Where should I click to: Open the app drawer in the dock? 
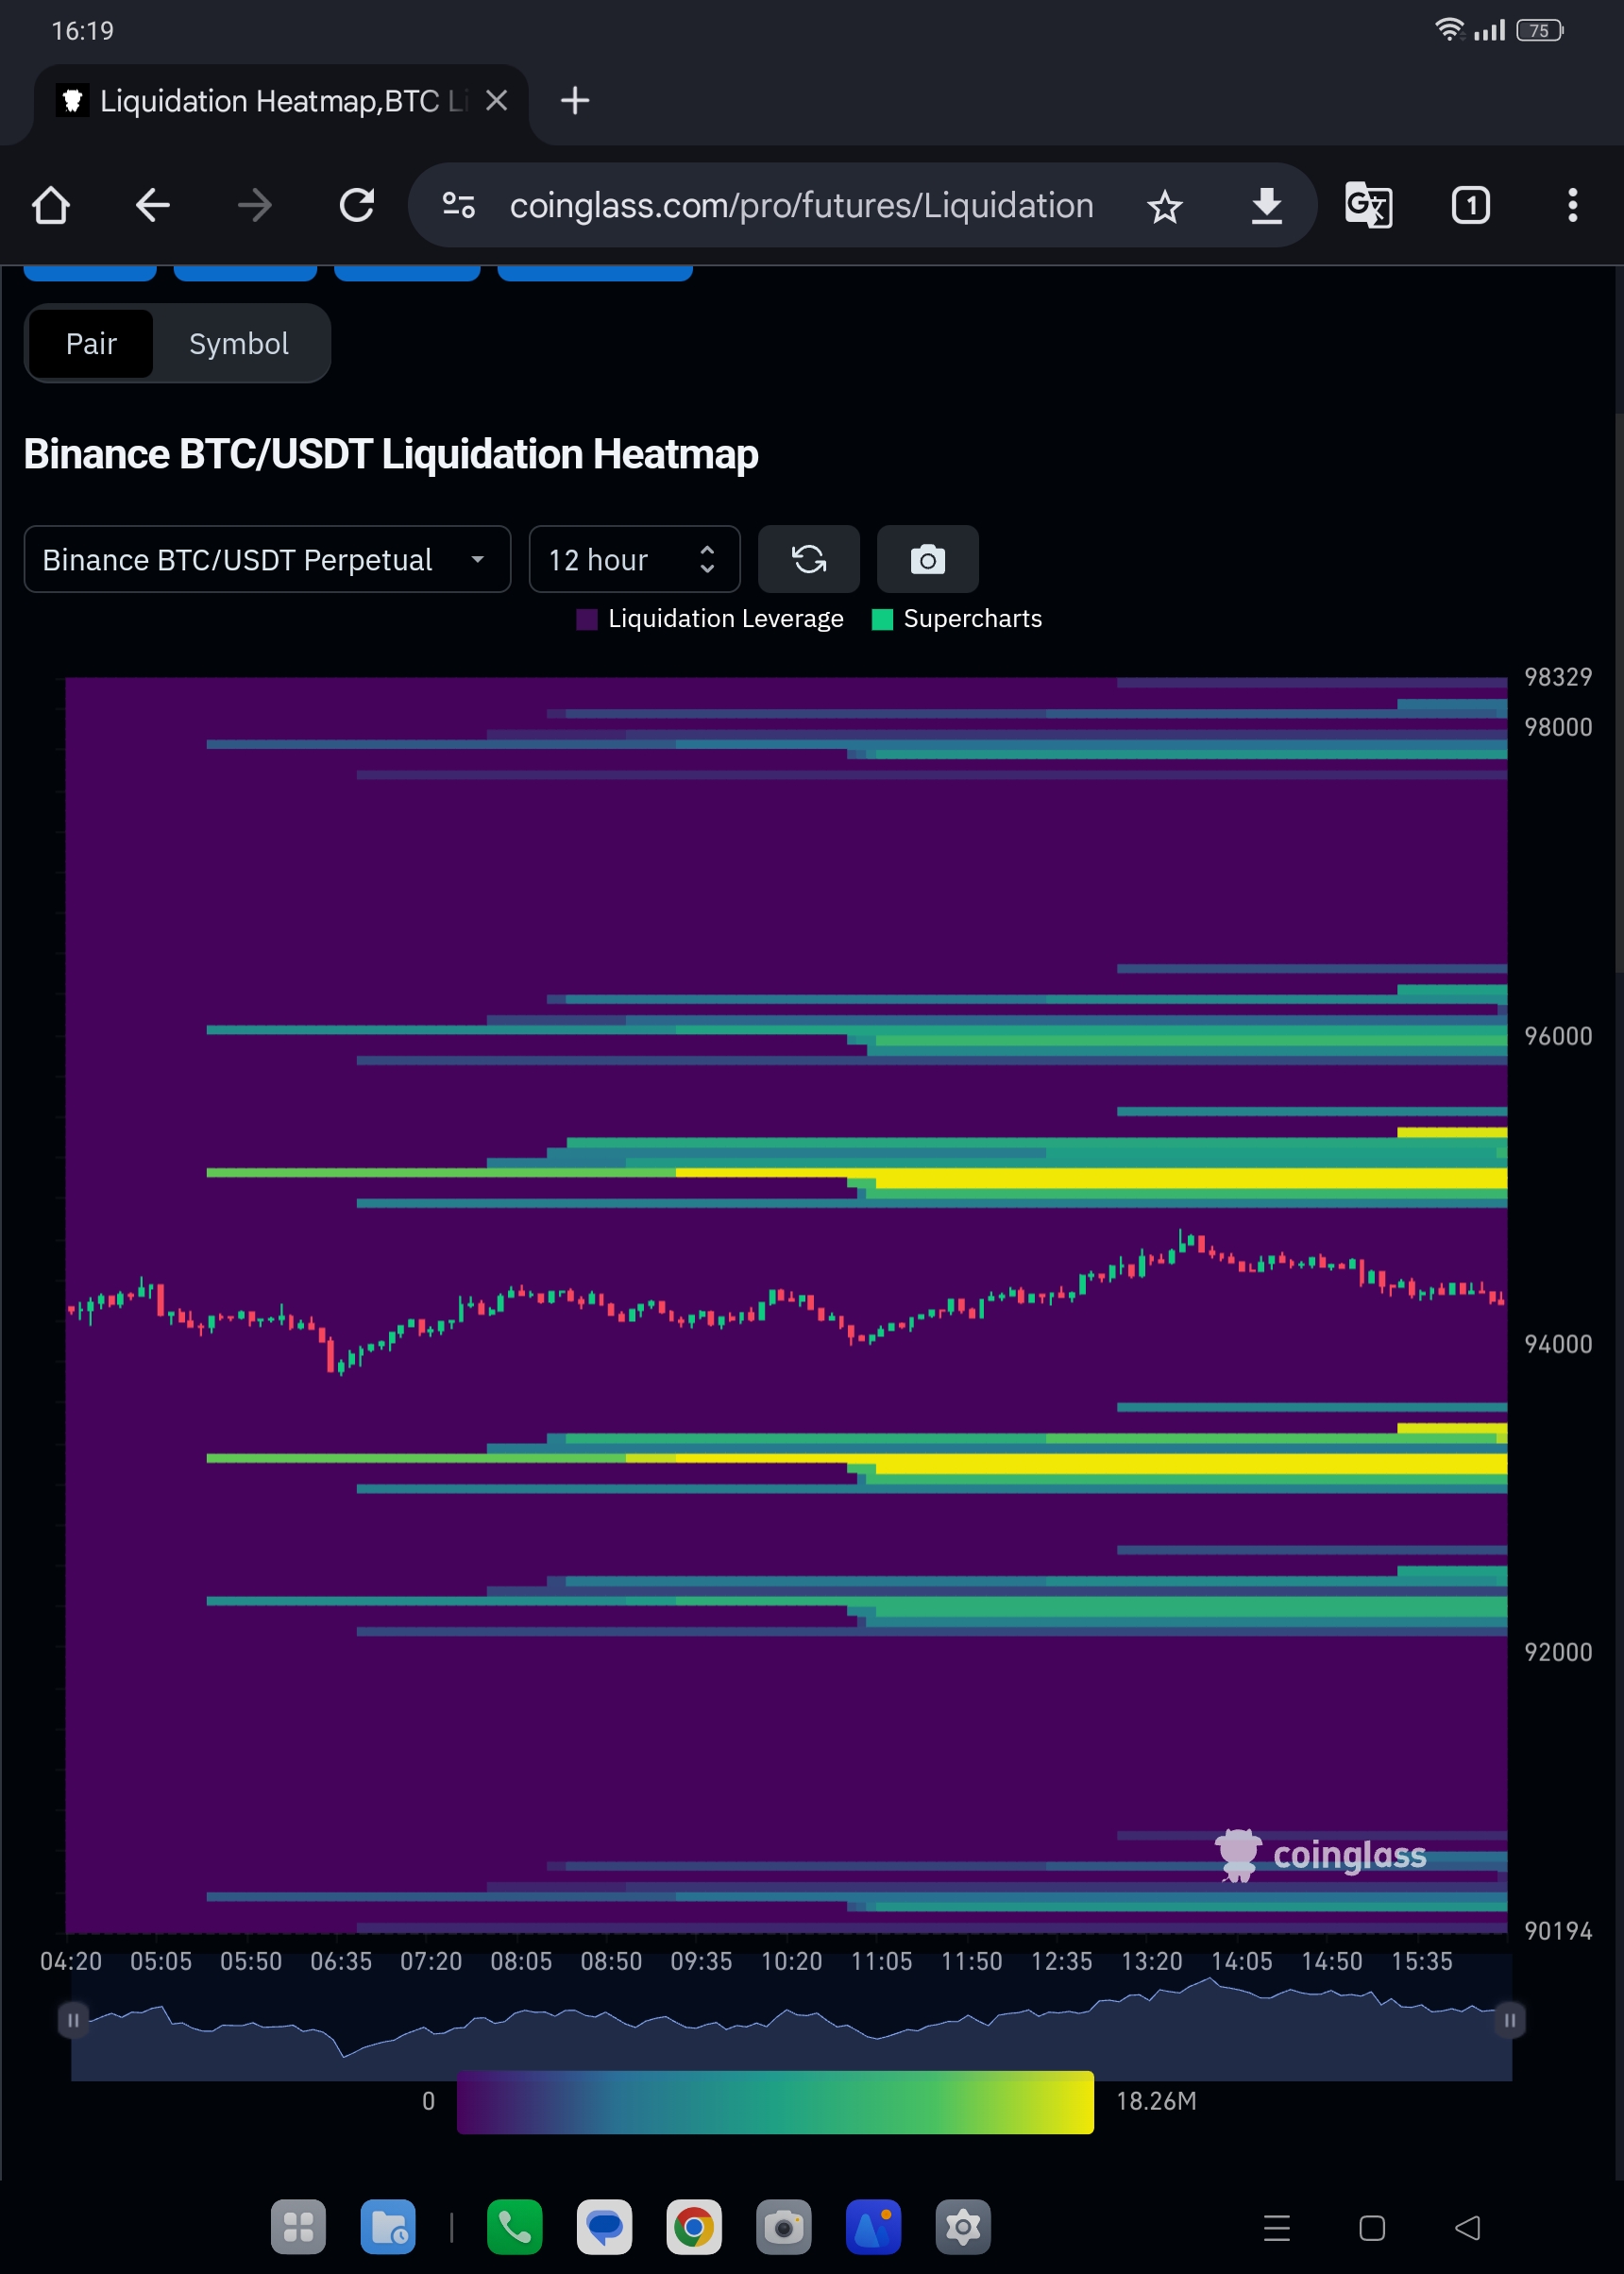click(x=298, y=2227)
